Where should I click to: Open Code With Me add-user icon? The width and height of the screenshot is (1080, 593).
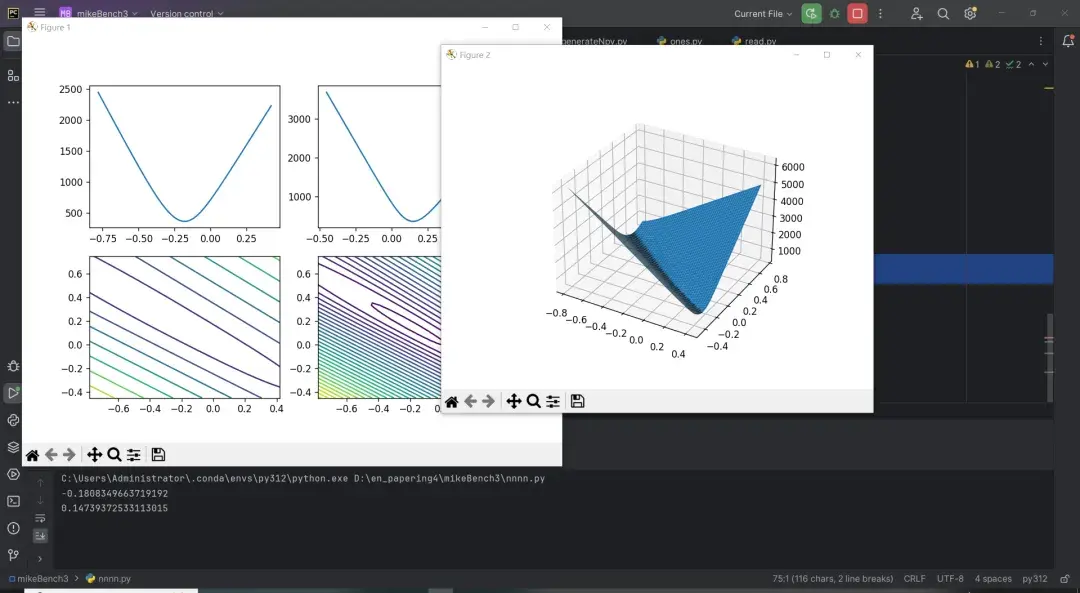(916, 13)
